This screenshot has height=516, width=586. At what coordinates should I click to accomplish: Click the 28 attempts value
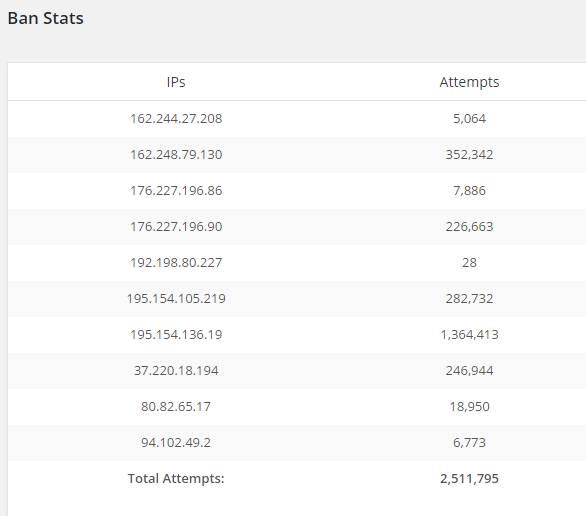(x=469, y=263)
